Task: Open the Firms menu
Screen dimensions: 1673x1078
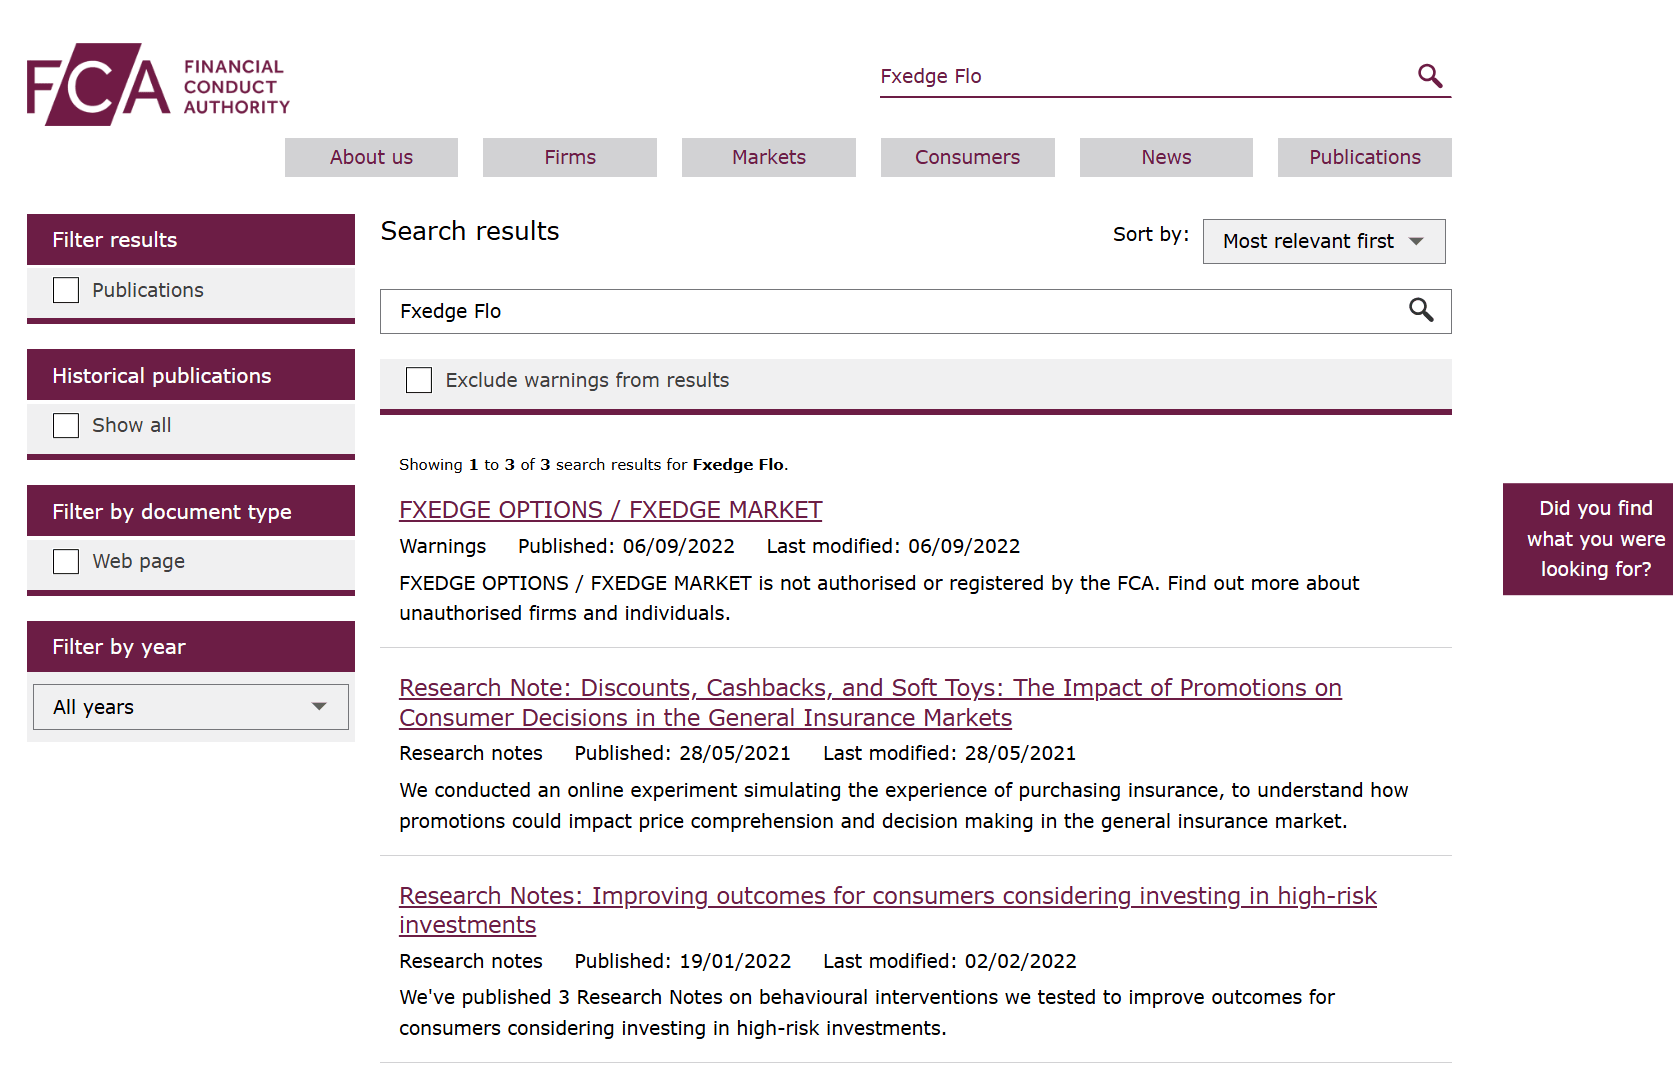Action: point(570,157)
